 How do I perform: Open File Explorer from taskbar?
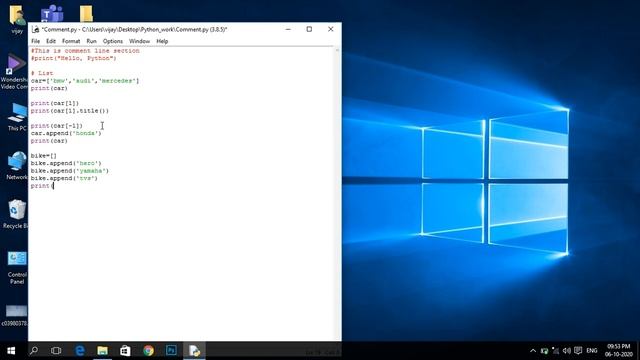tap(102, 351)
